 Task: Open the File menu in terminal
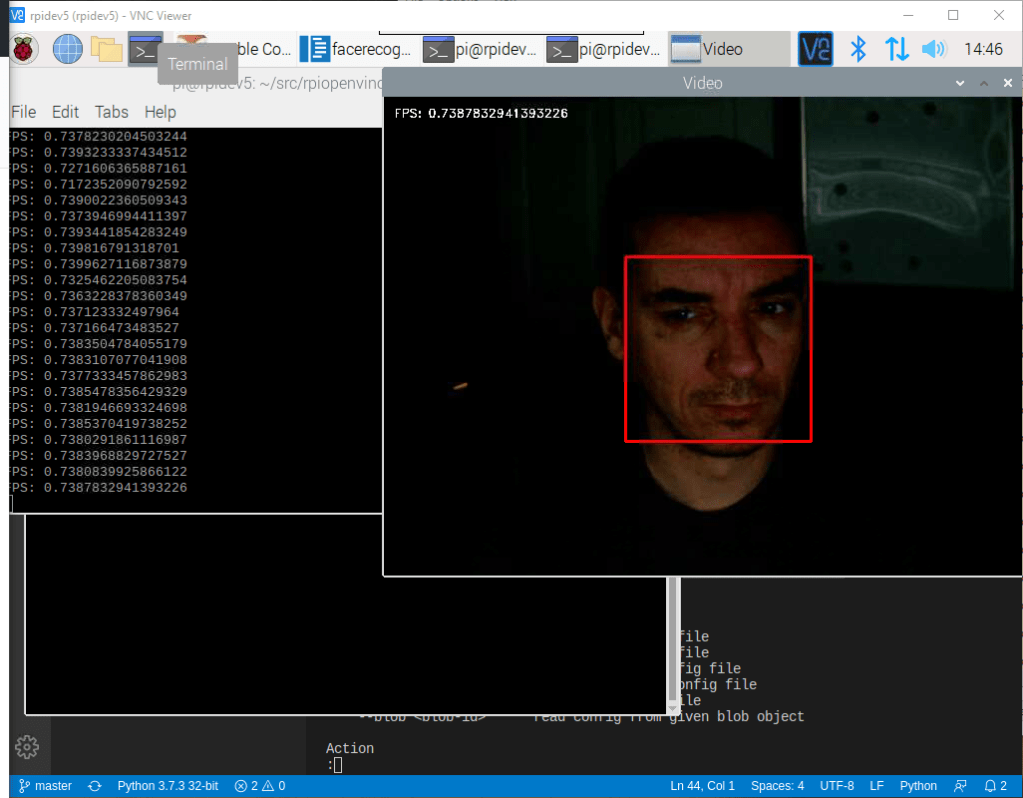[23, 112]
